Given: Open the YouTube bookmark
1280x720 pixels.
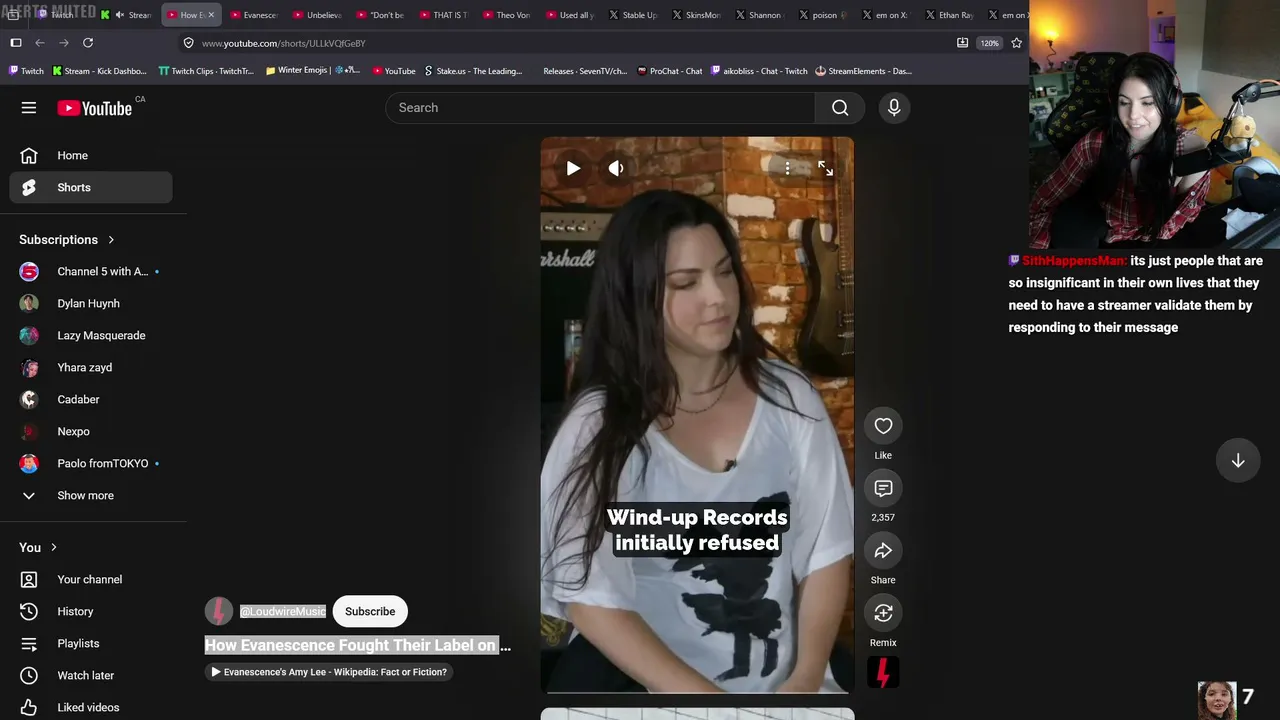Looking at the screenshot, I should pos(394,71).
